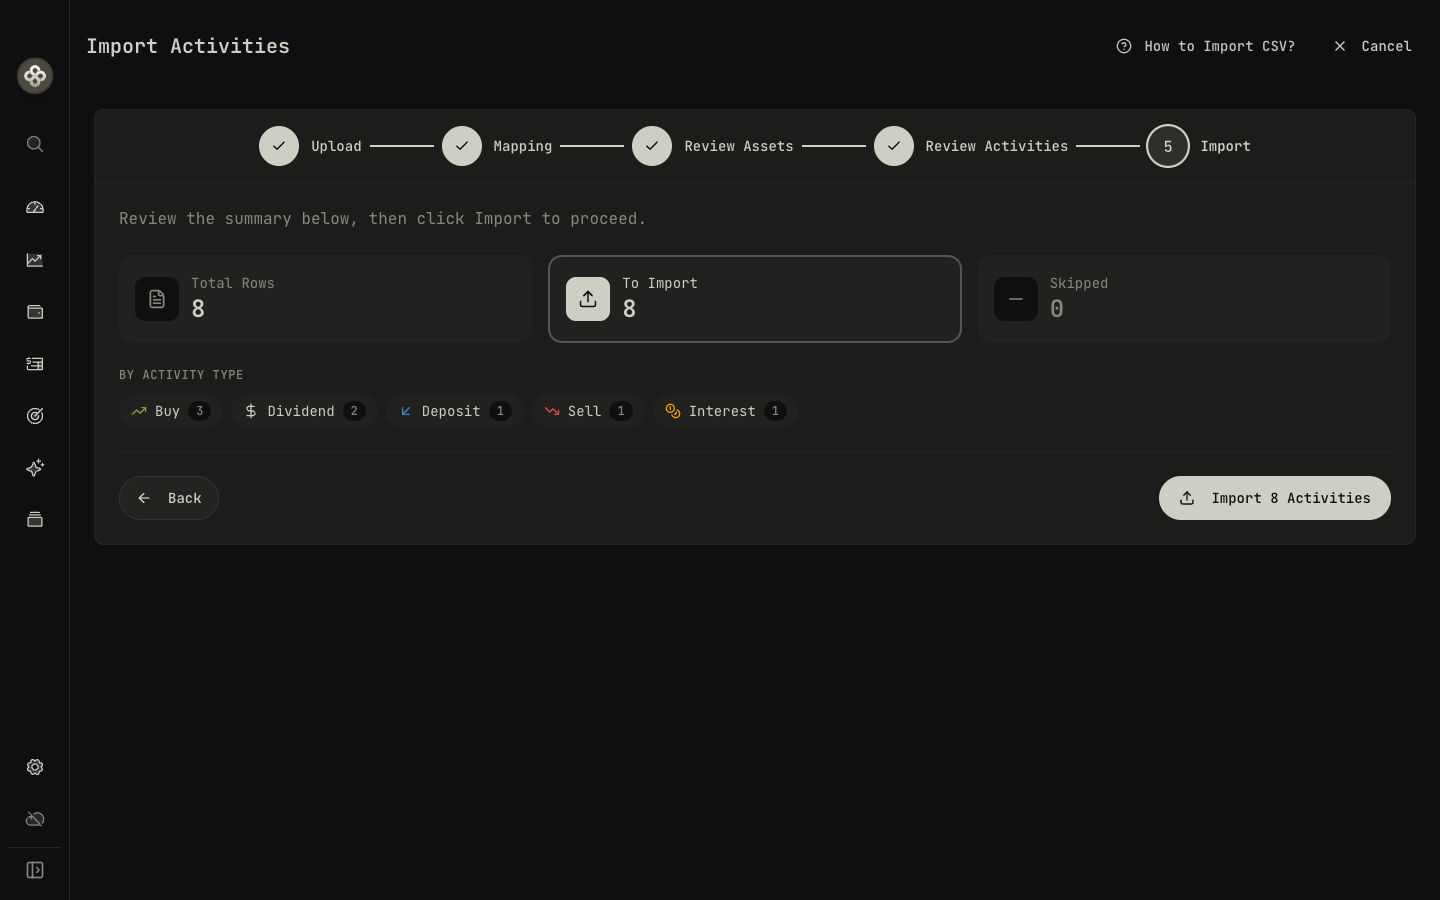This screenshot has height=900, width=1440.
Task: Click the Dividend count badge 2
Action: pos(354,411)
